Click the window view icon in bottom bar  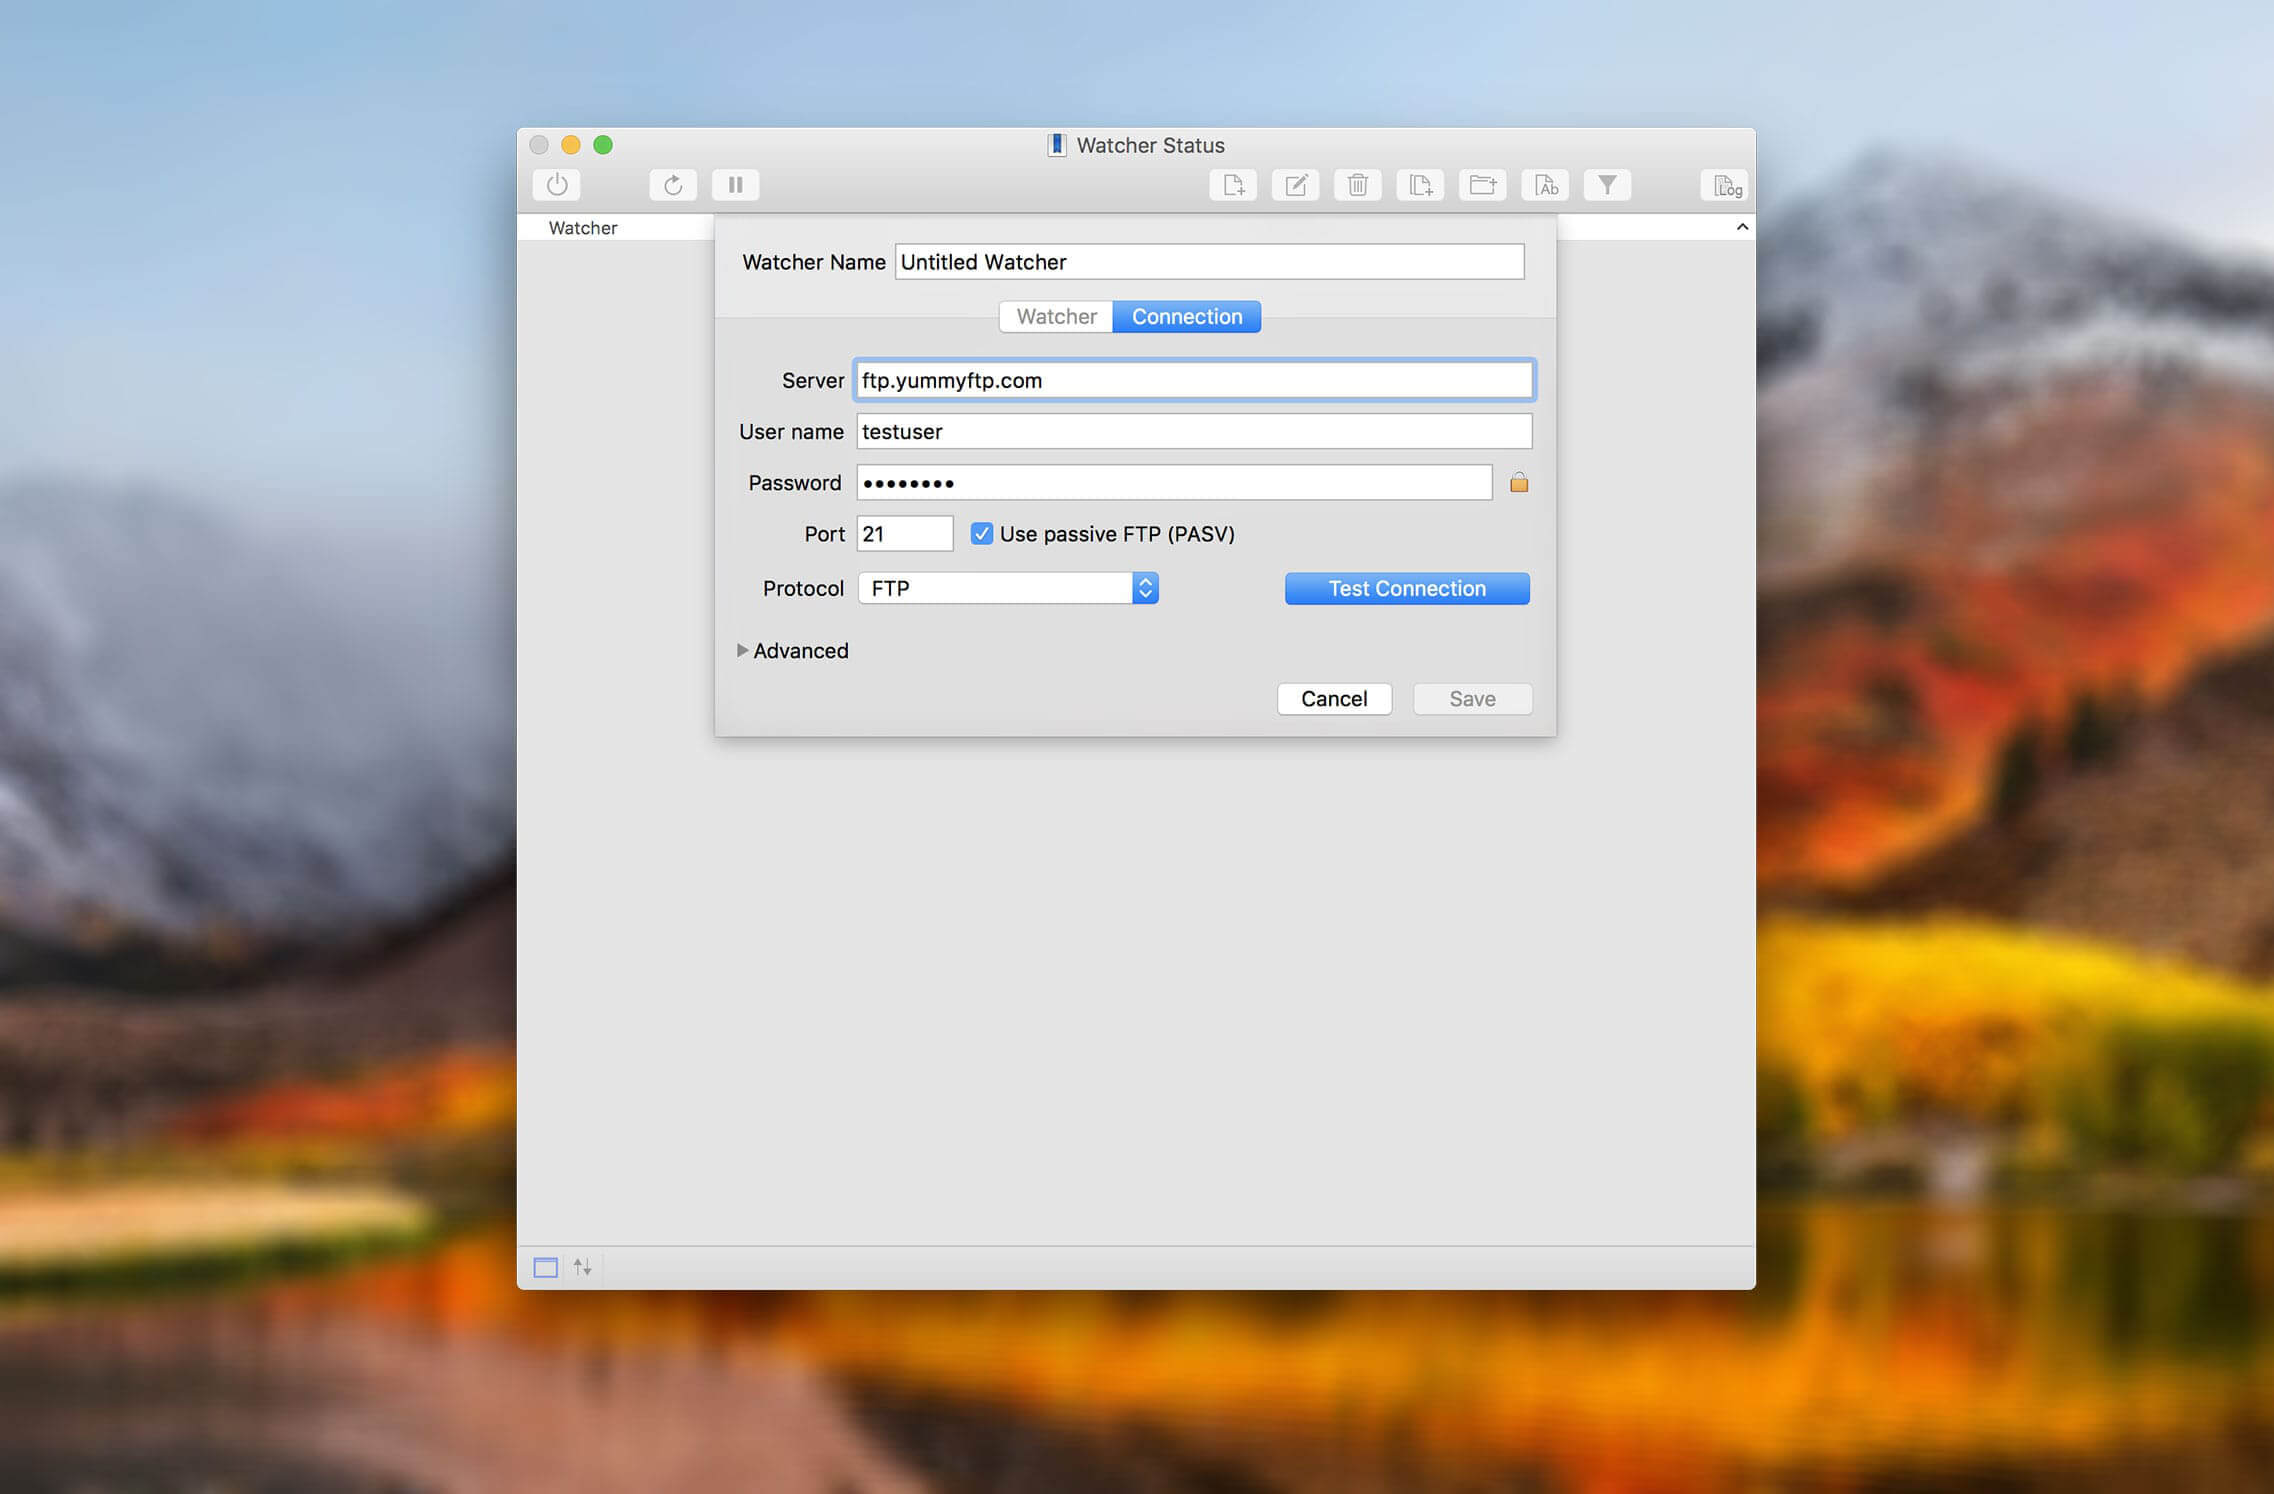[545, 1268]
